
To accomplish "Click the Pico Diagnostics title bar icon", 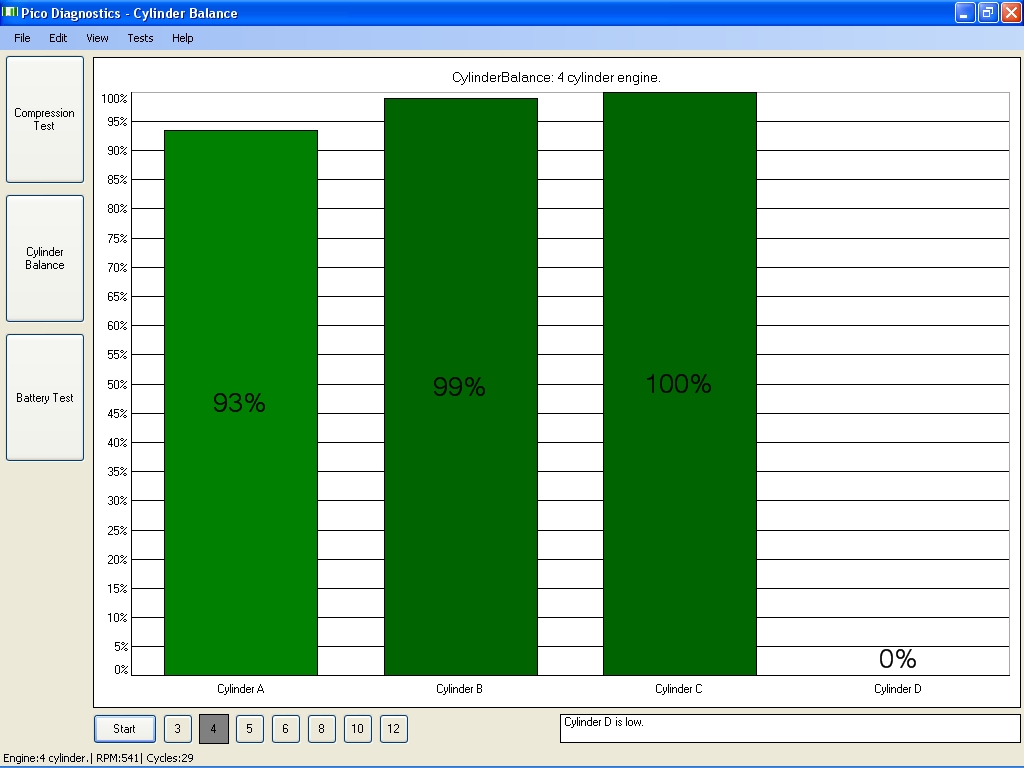I will [11, 13].
